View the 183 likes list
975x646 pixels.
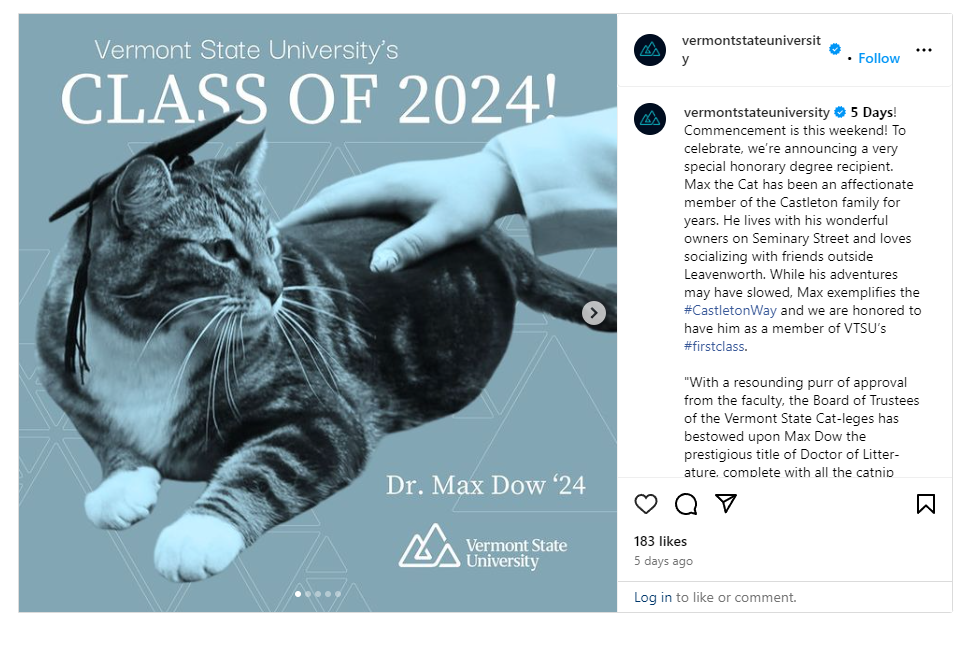point(660,541)
